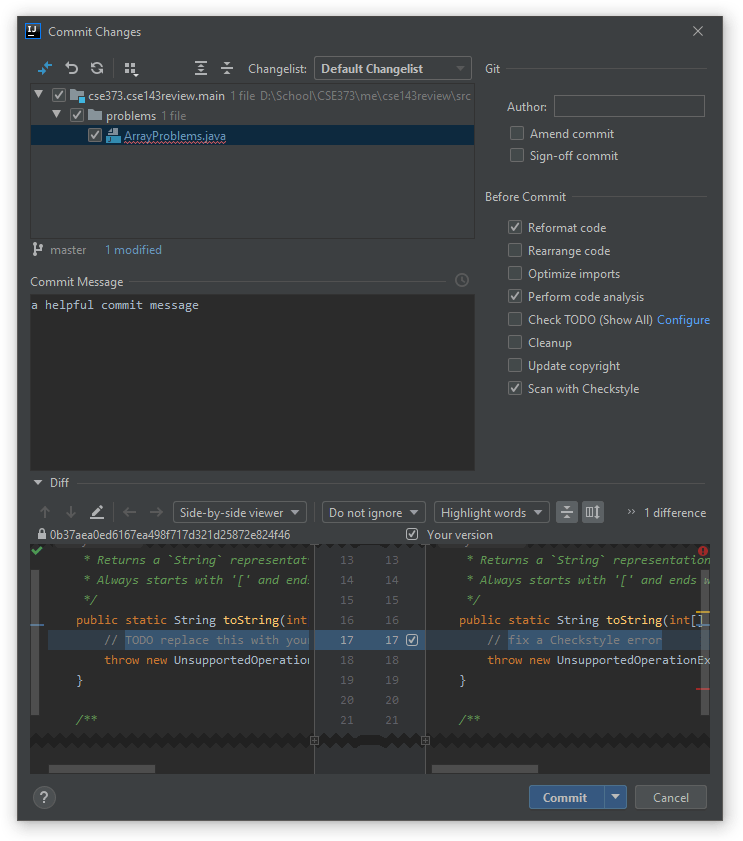Screen dimensions: 743x841
Task: Enable the Amend commit checkbox
Action: pos(517,133)
